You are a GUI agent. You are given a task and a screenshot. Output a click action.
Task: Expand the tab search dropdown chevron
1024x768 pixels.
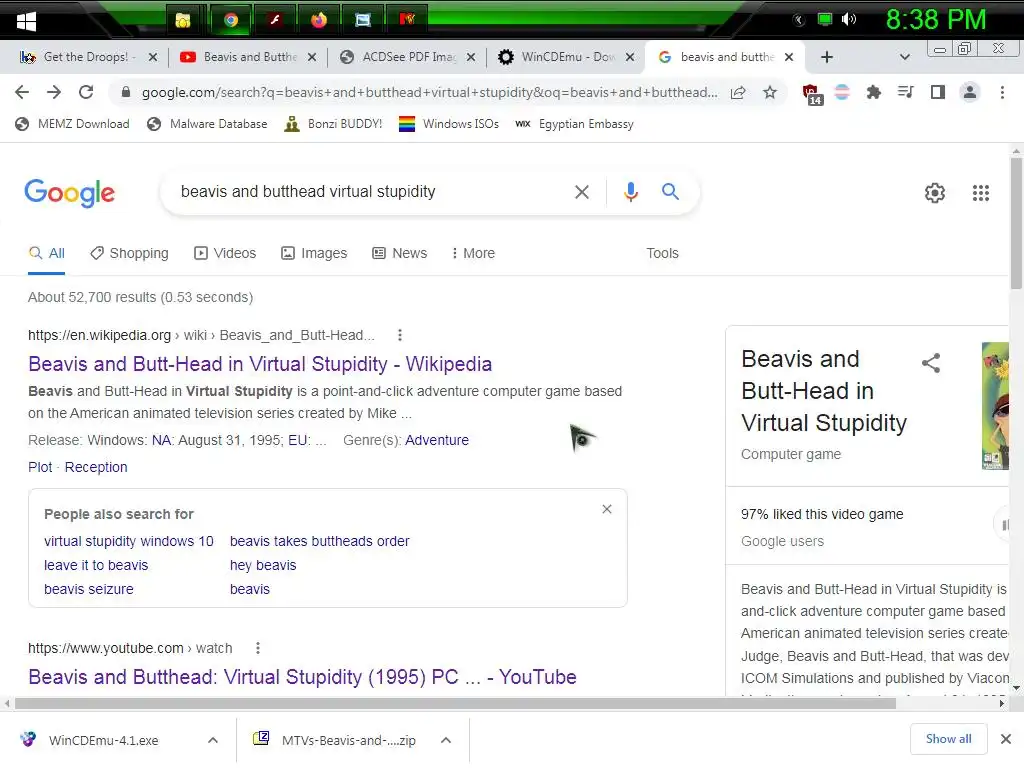coord(904,57)
